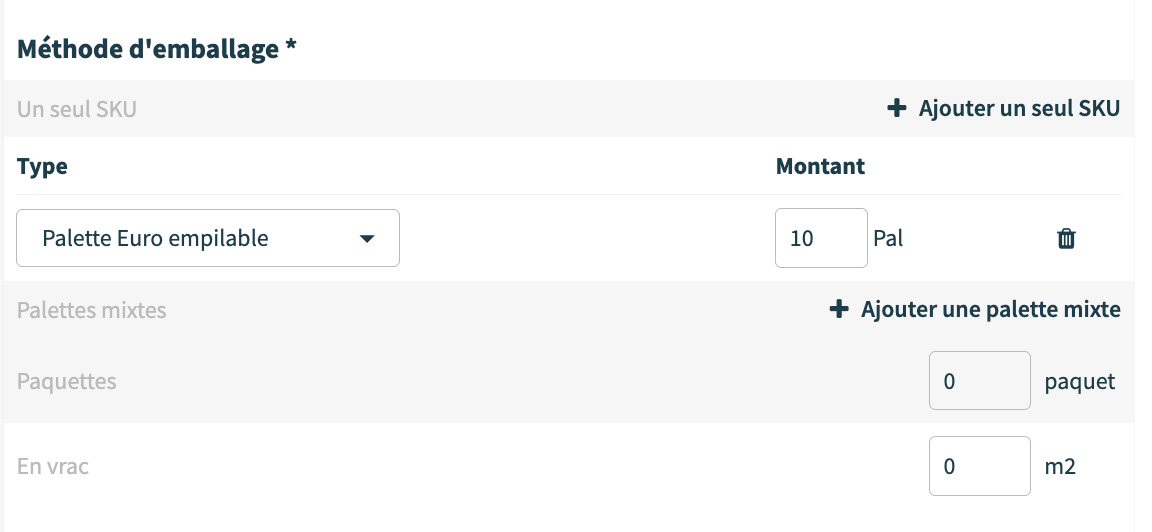Image resolution: width=1152 pixels, height=532 pixels.
Task: Click the Paquettes row label
Action: click(66, 381)
